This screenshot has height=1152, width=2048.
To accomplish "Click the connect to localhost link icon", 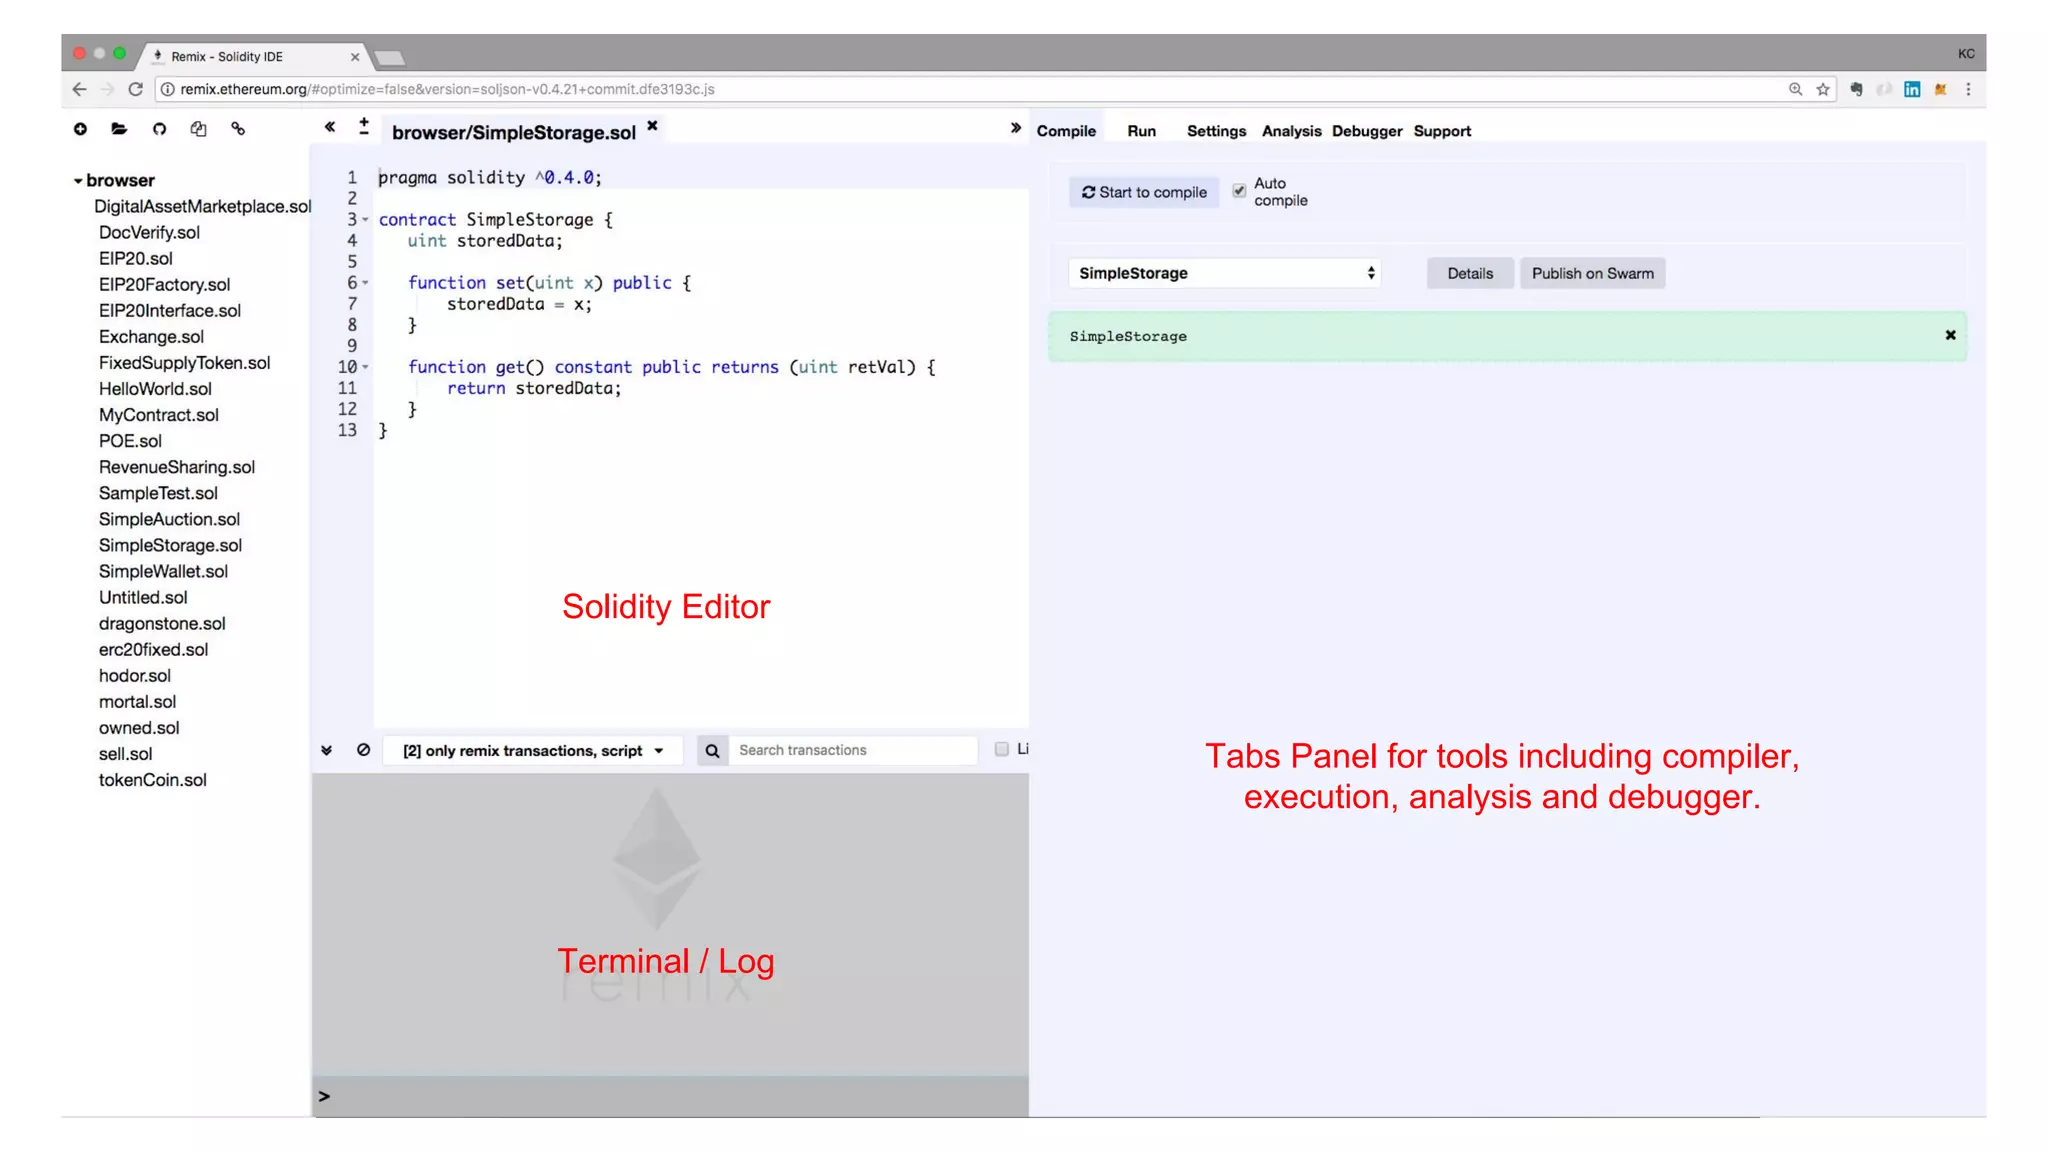I will click(238, 129).
